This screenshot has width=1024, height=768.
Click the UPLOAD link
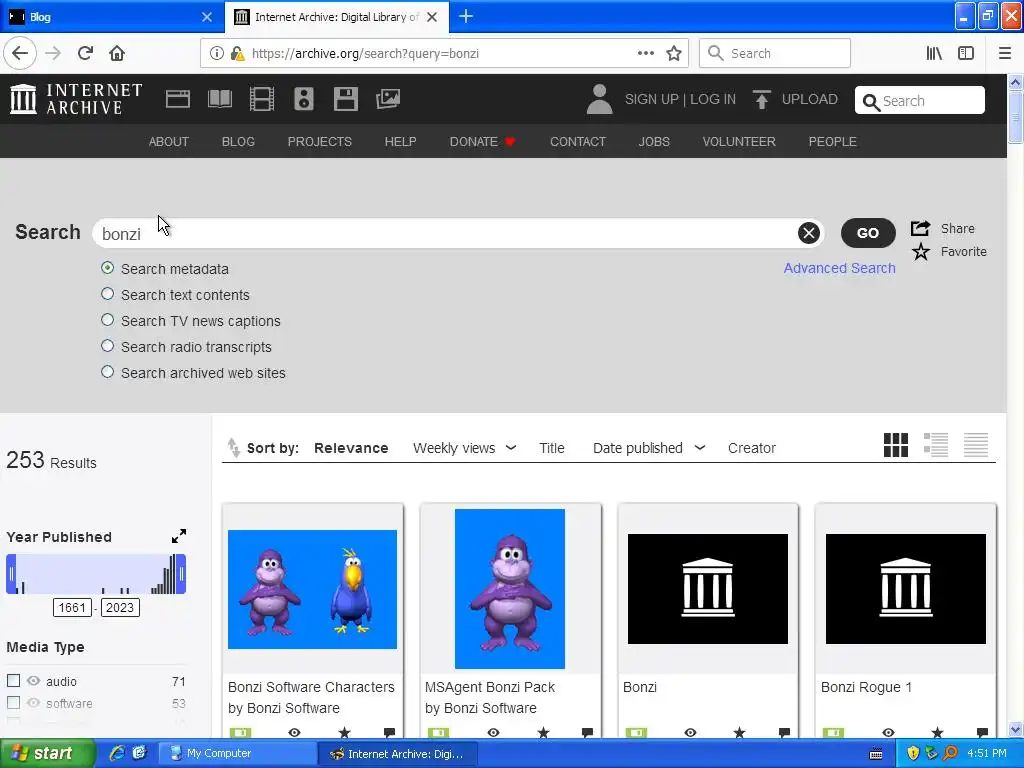[809, 99]
